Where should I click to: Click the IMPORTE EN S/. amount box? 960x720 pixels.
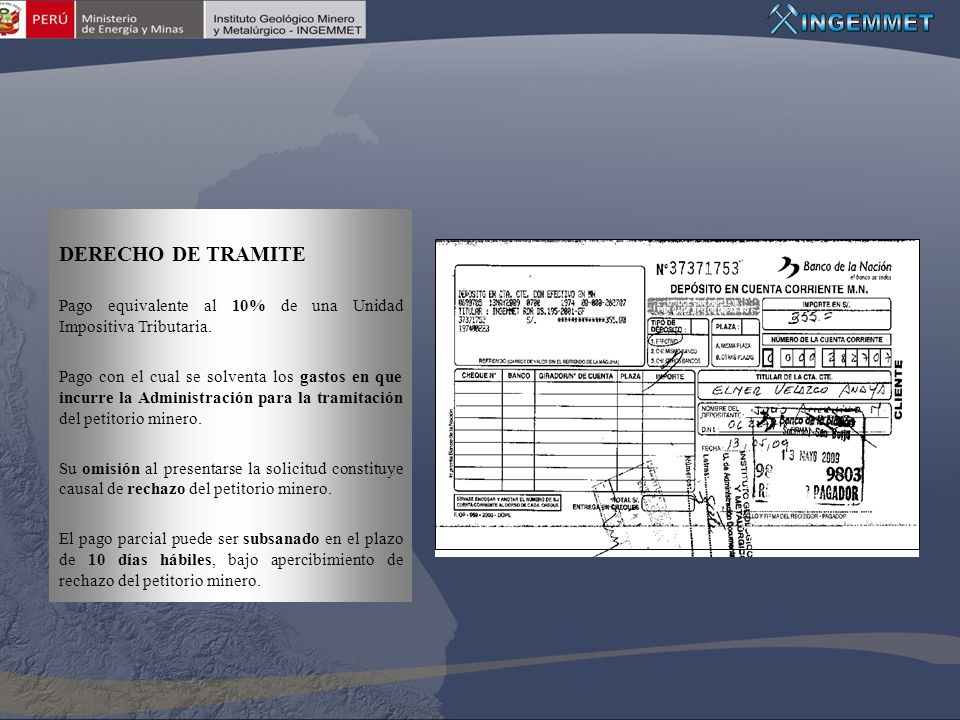[827, 314]
